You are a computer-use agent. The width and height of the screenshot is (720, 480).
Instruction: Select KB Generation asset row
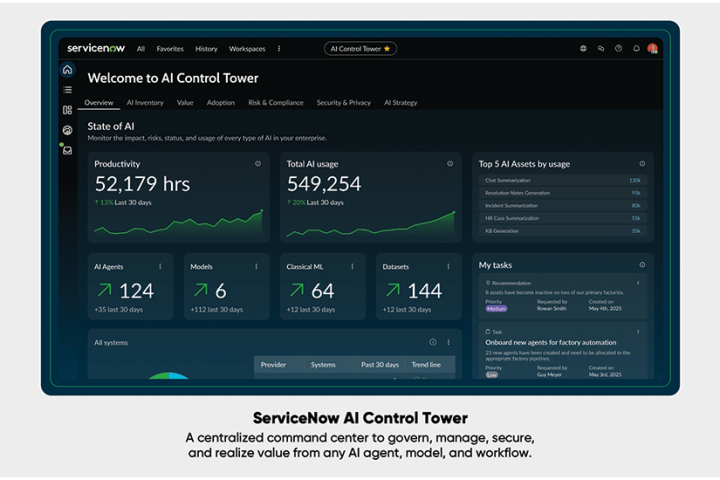[563, 231]
